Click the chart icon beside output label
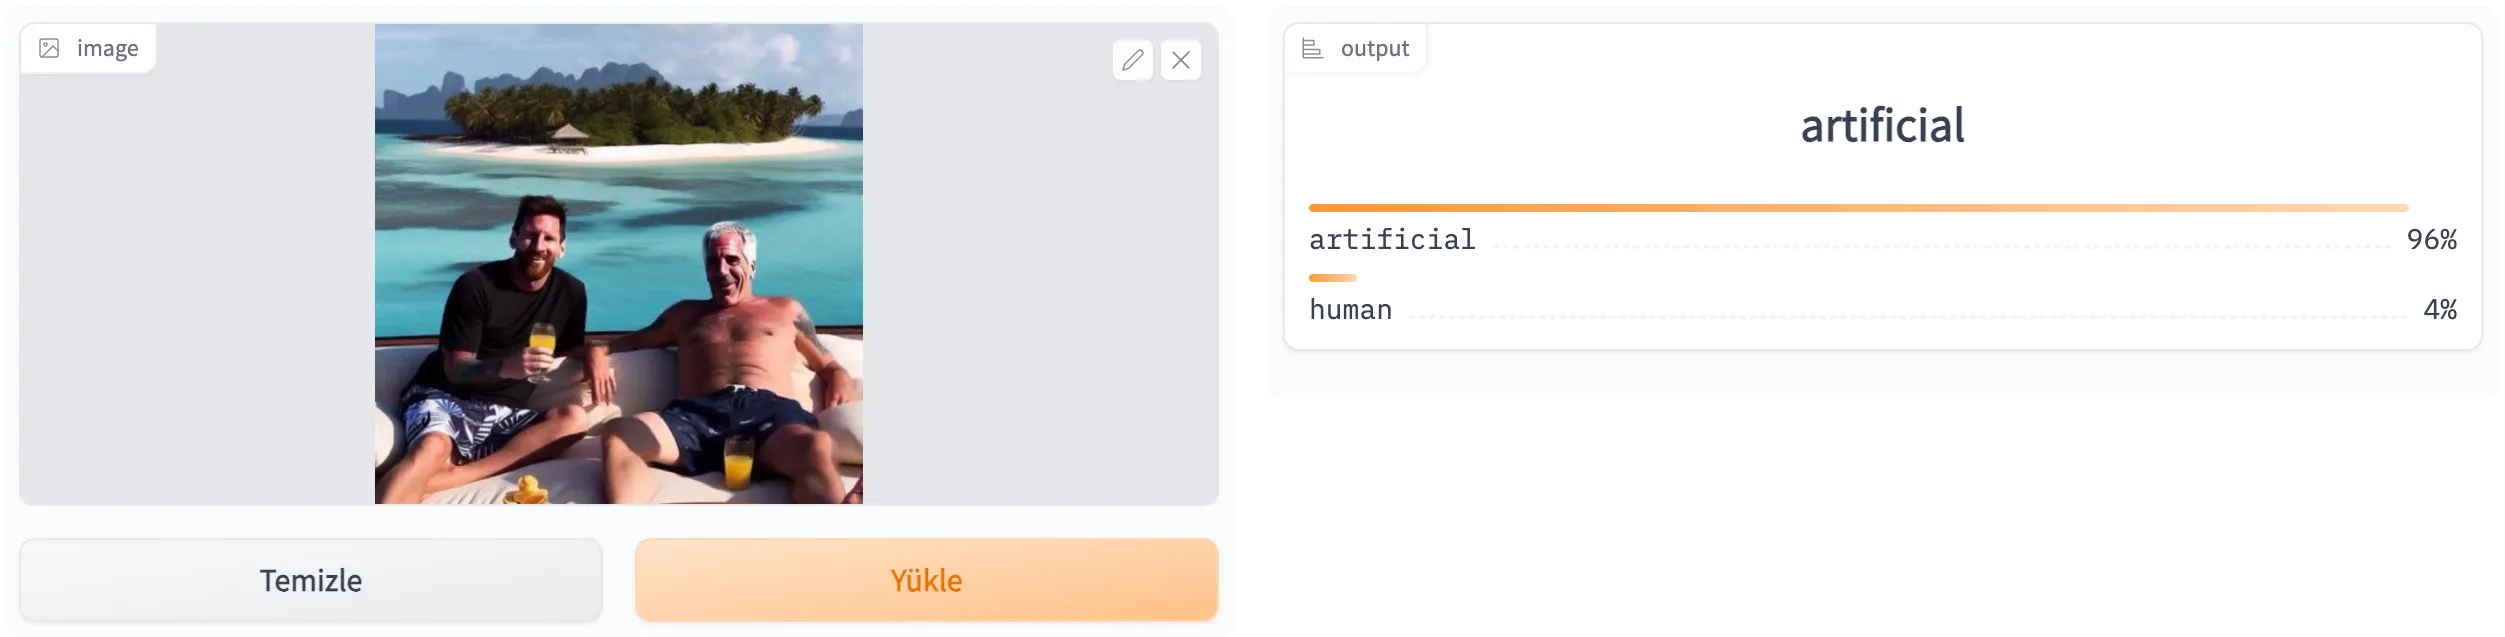 pos(1312,48)
